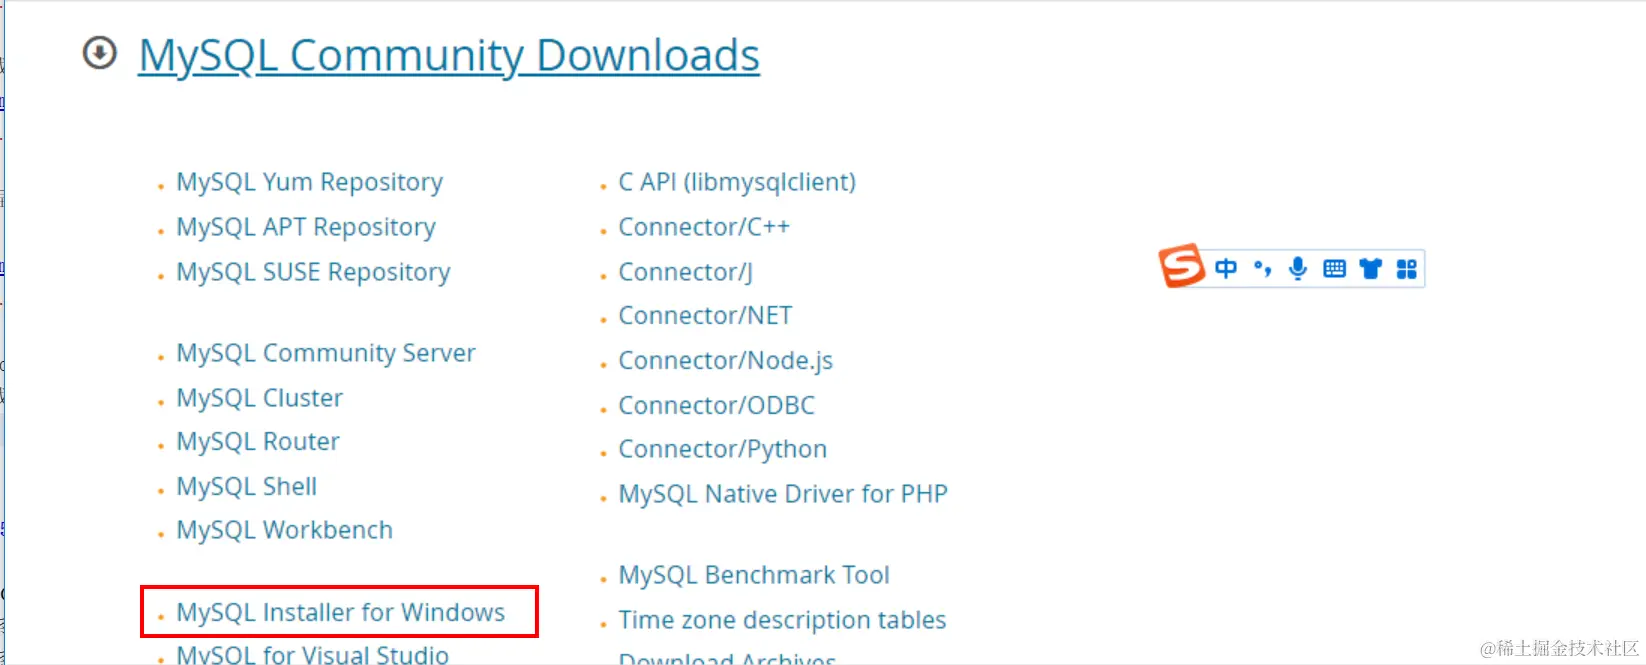1646x665 pixels.
Task: Open Time zone description tables link
Action: (782, 620)
